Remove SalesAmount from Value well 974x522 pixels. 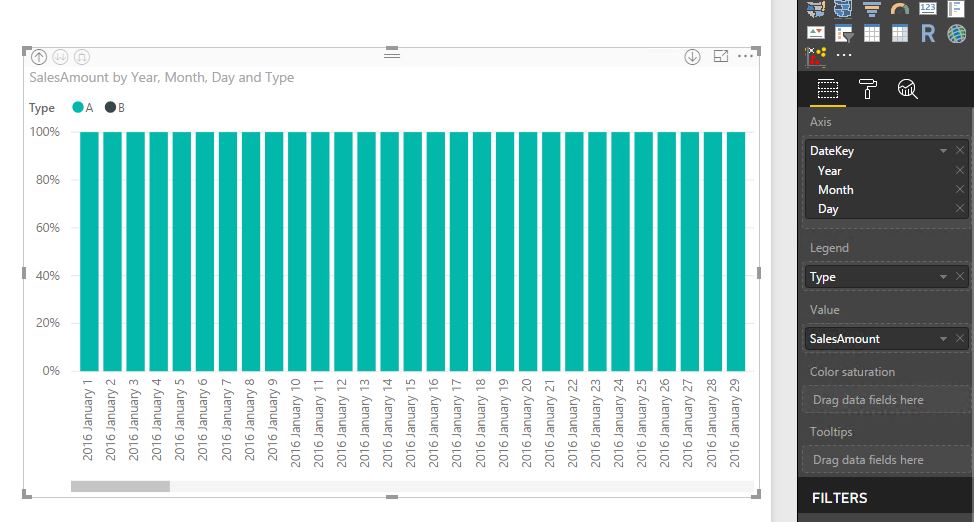960,339
